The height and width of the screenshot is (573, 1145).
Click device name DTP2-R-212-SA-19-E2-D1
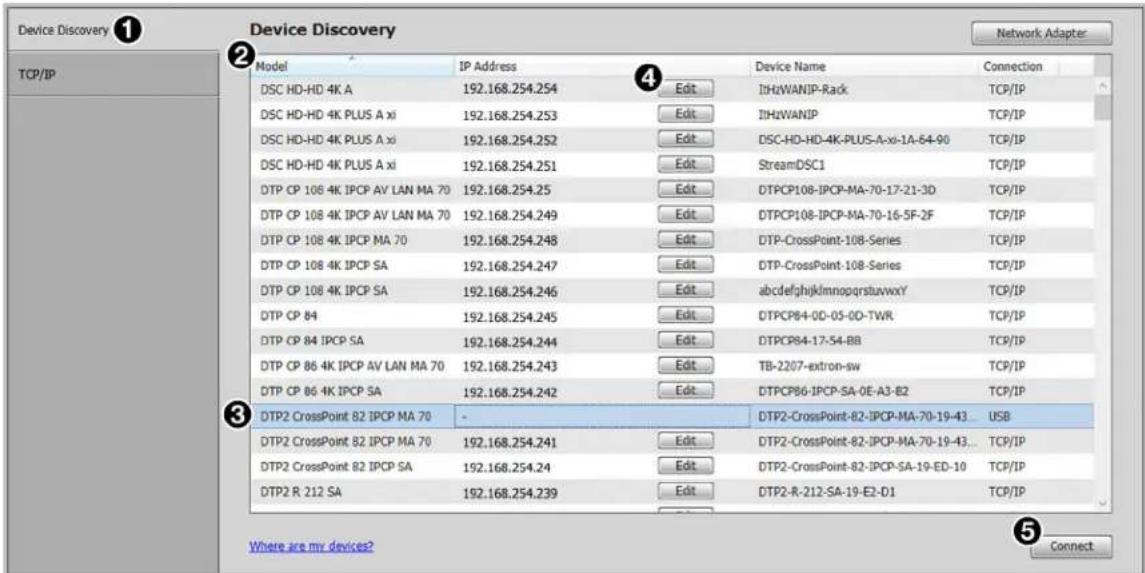tap(827, 491)
